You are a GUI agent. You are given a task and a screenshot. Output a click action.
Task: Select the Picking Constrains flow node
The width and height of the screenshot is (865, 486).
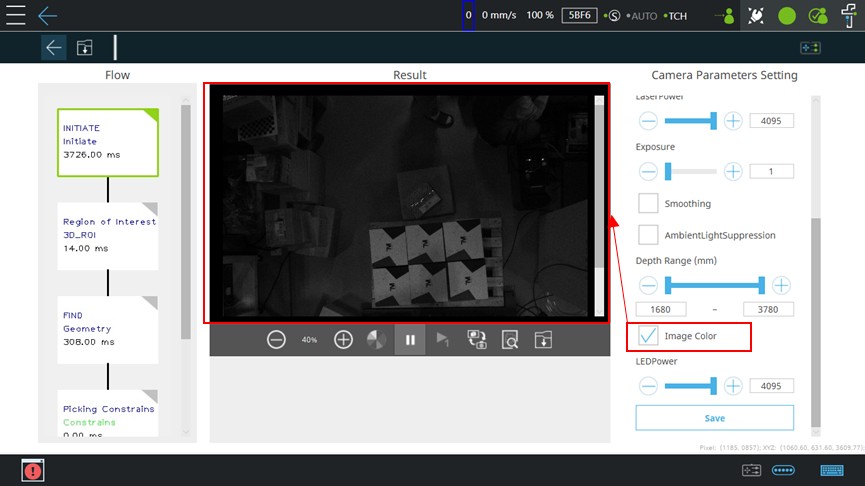point(108,414)
